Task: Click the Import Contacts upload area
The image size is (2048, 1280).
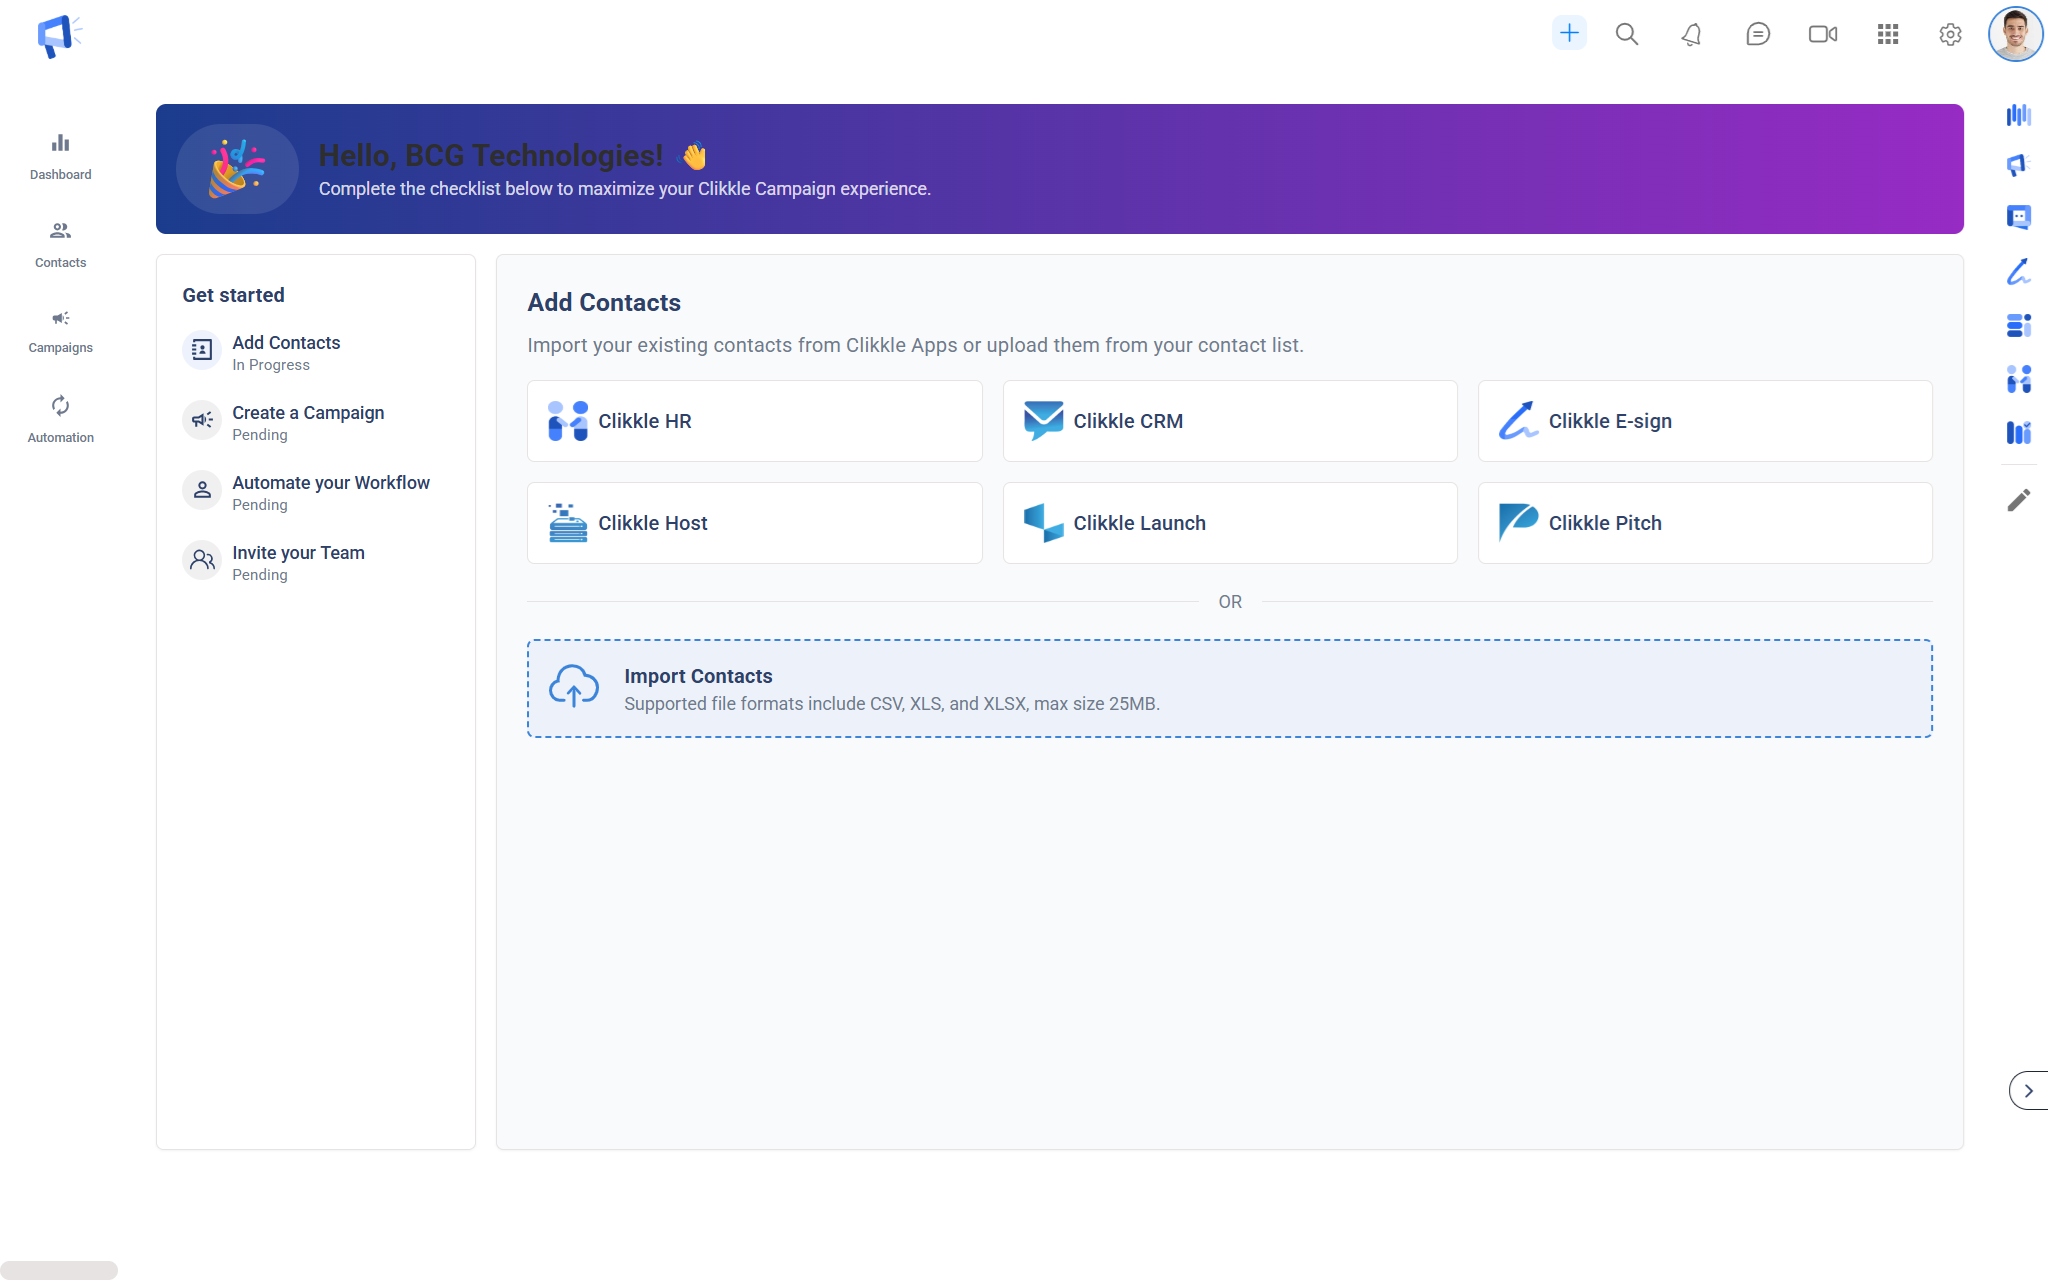Action: [1229, 688]
